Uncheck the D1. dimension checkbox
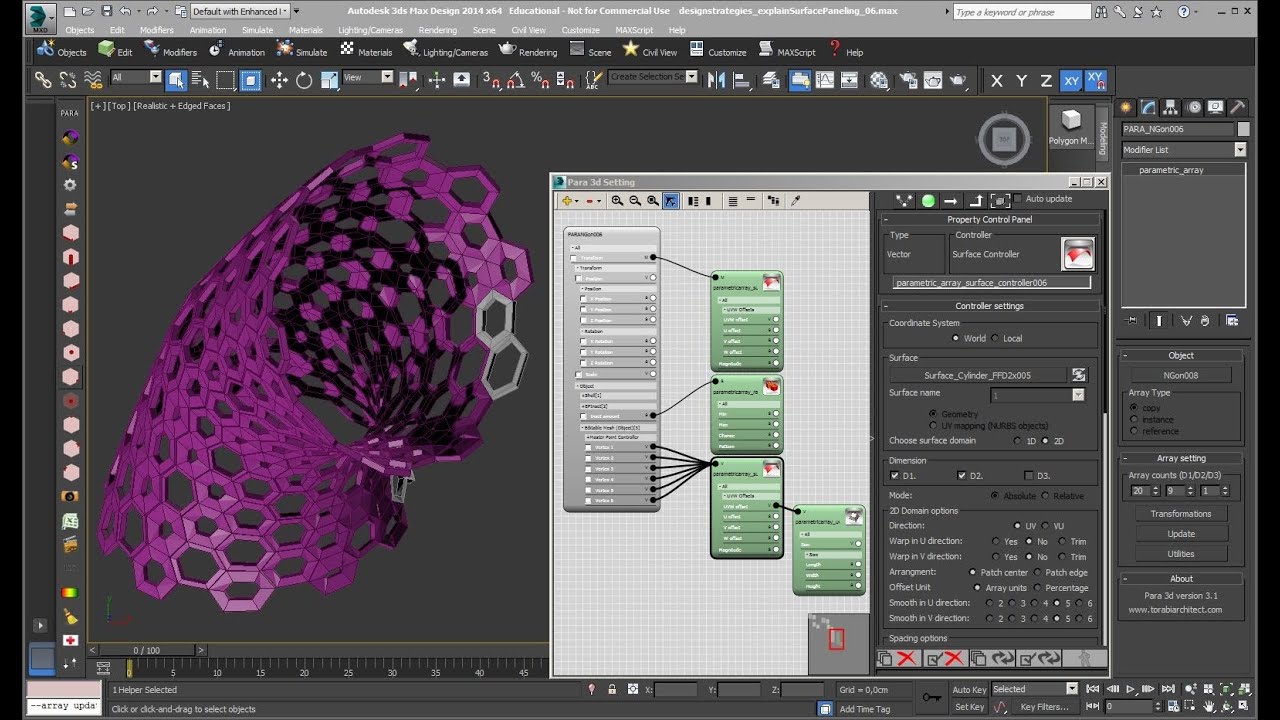This screenshot has height=720, width=1280. pyautogui.click(x=894, y=476)
